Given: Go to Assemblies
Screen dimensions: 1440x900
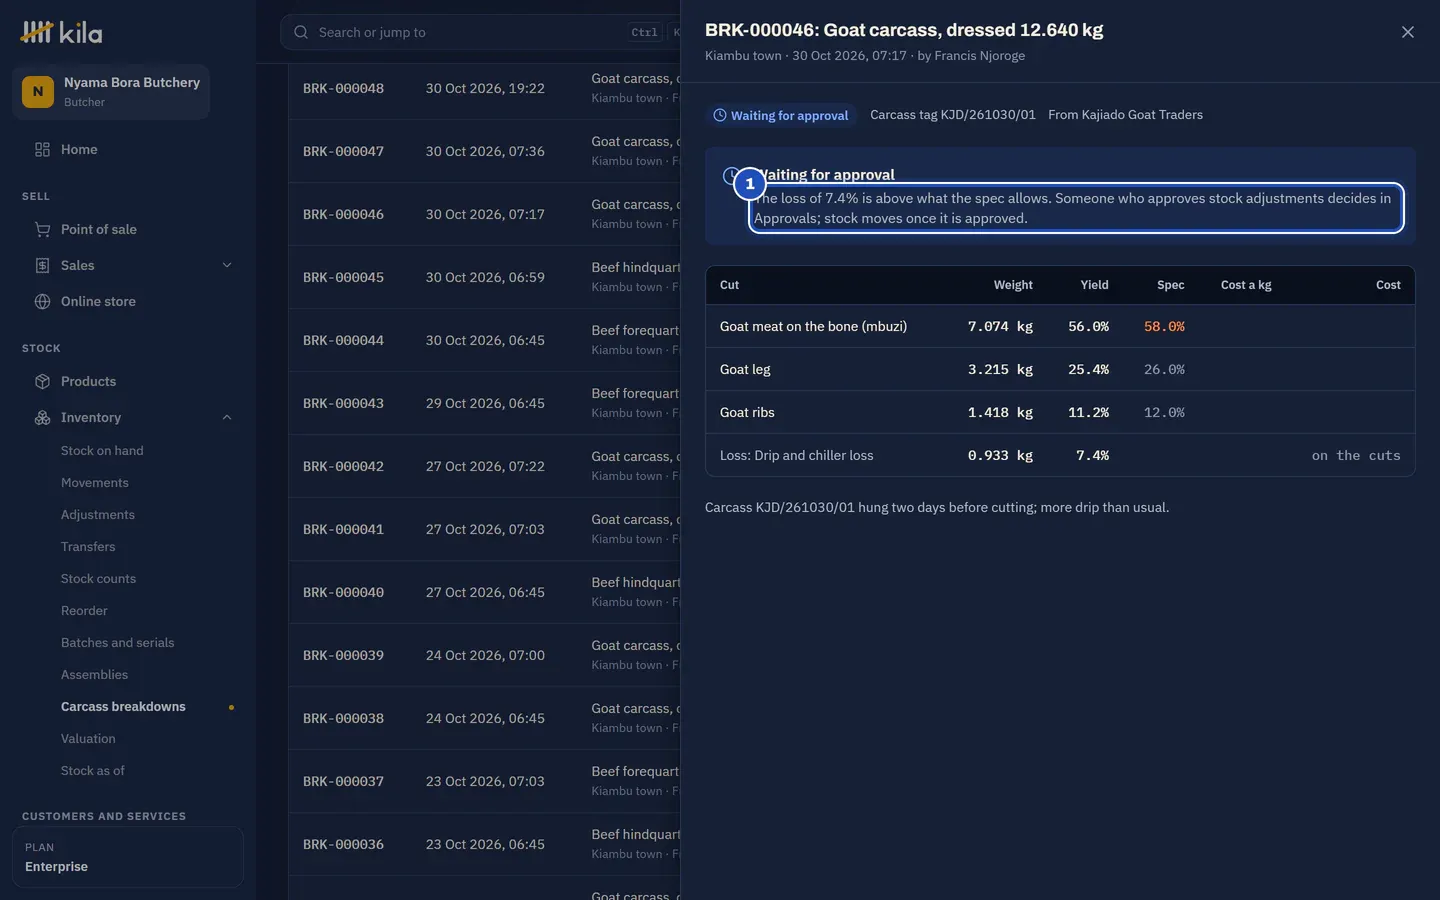Looking at the screenshot, I should (x=94, y=674).
